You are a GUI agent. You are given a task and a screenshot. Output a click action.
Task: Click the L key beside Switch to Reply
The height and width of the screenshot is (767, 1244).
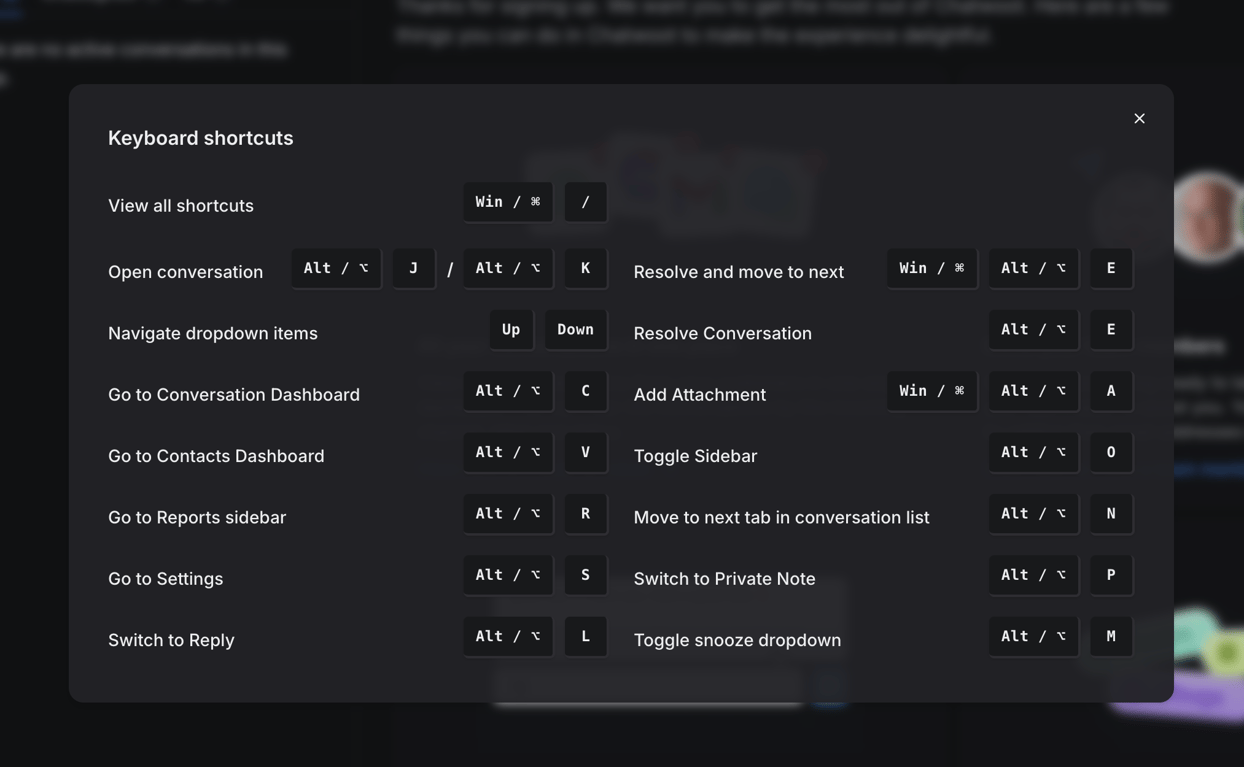tap(586, 636)
